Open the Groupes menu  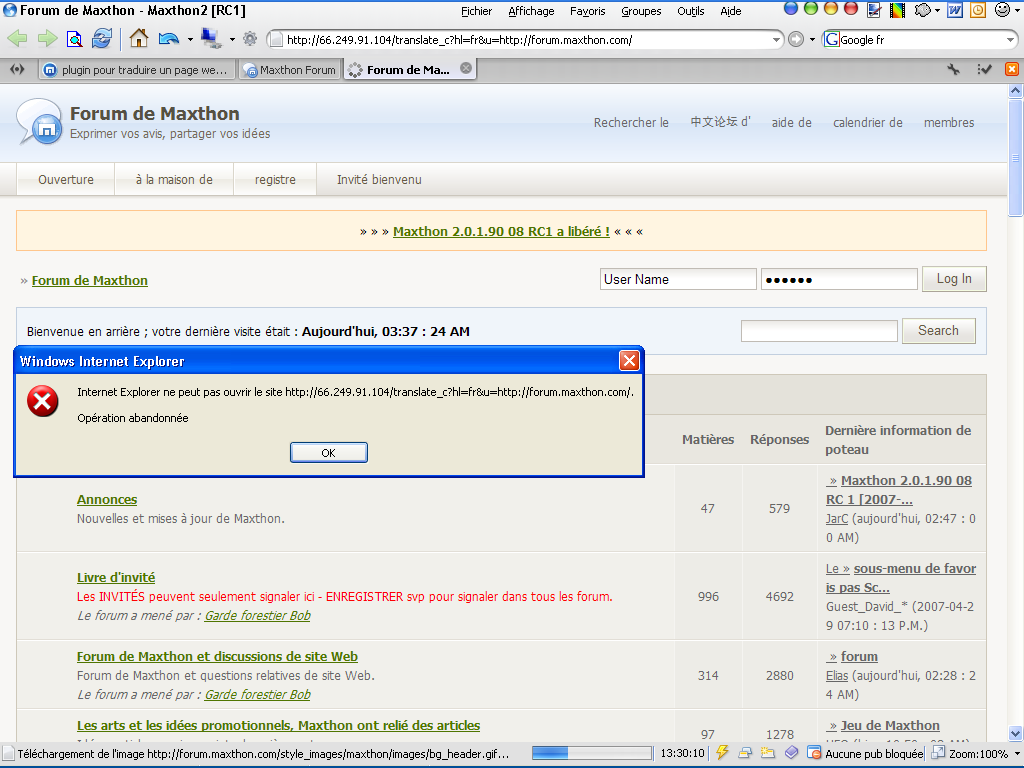pyautogui.click(x=641, y=11)
